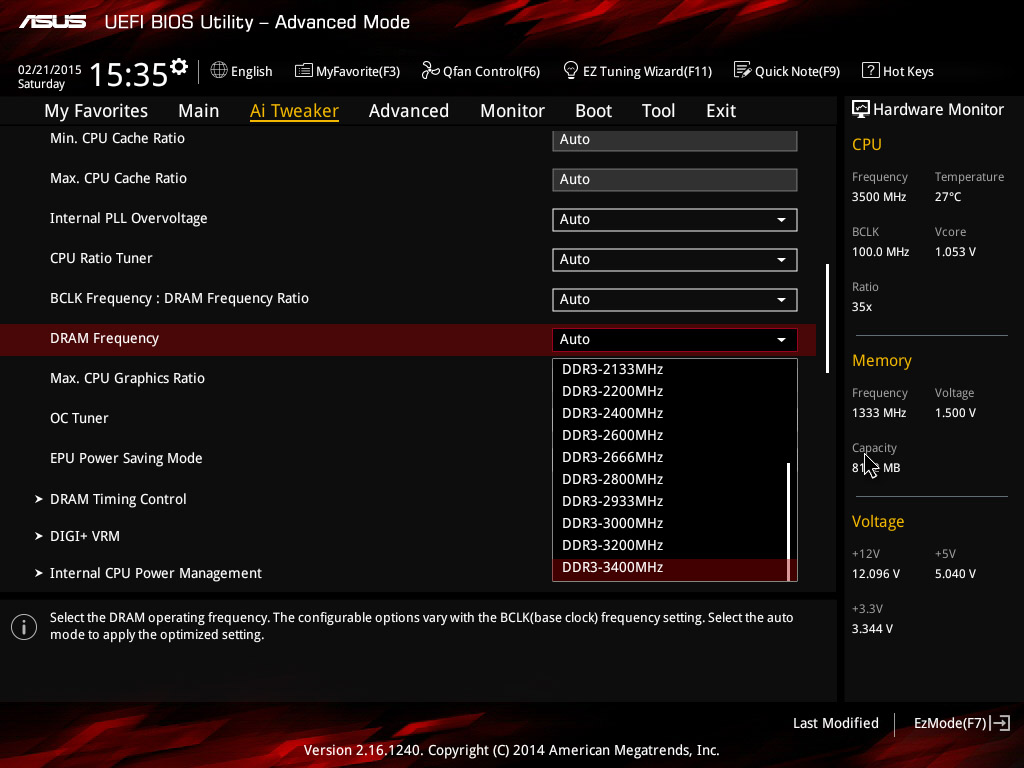This screenshot has height=768, width=1024.
Task: Switch to EzMode(F7)
Action: (962, 723)
